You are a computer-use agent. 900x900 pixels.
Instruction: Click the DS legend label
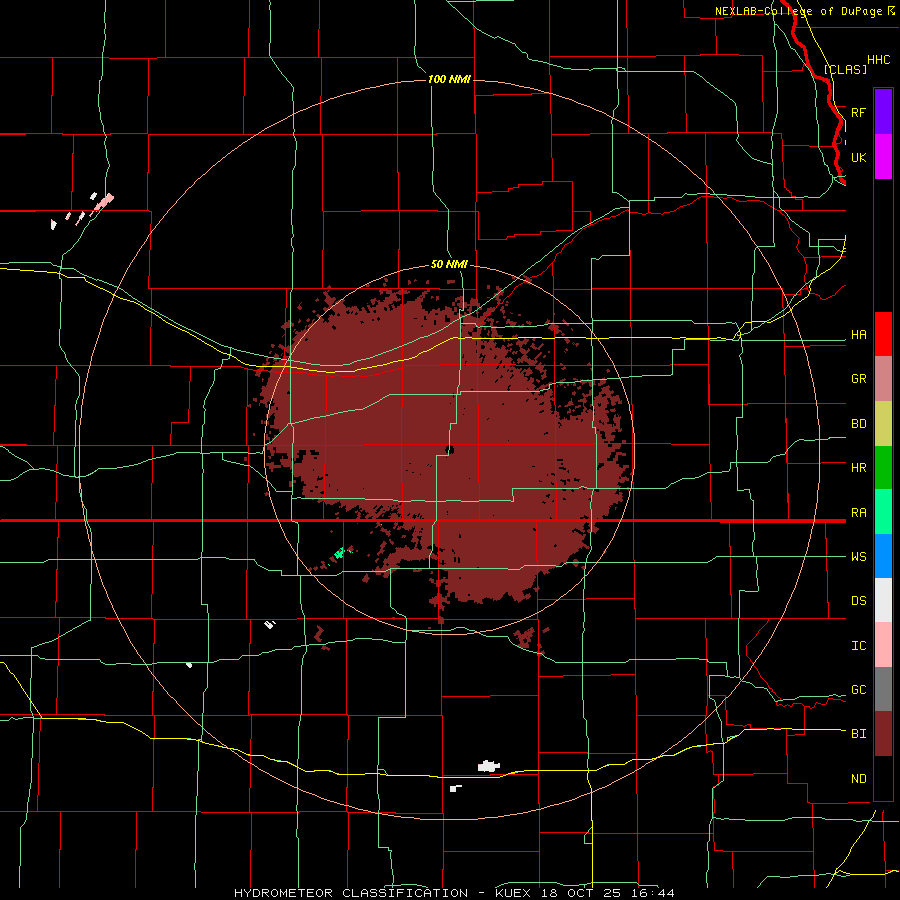(858, 601)
